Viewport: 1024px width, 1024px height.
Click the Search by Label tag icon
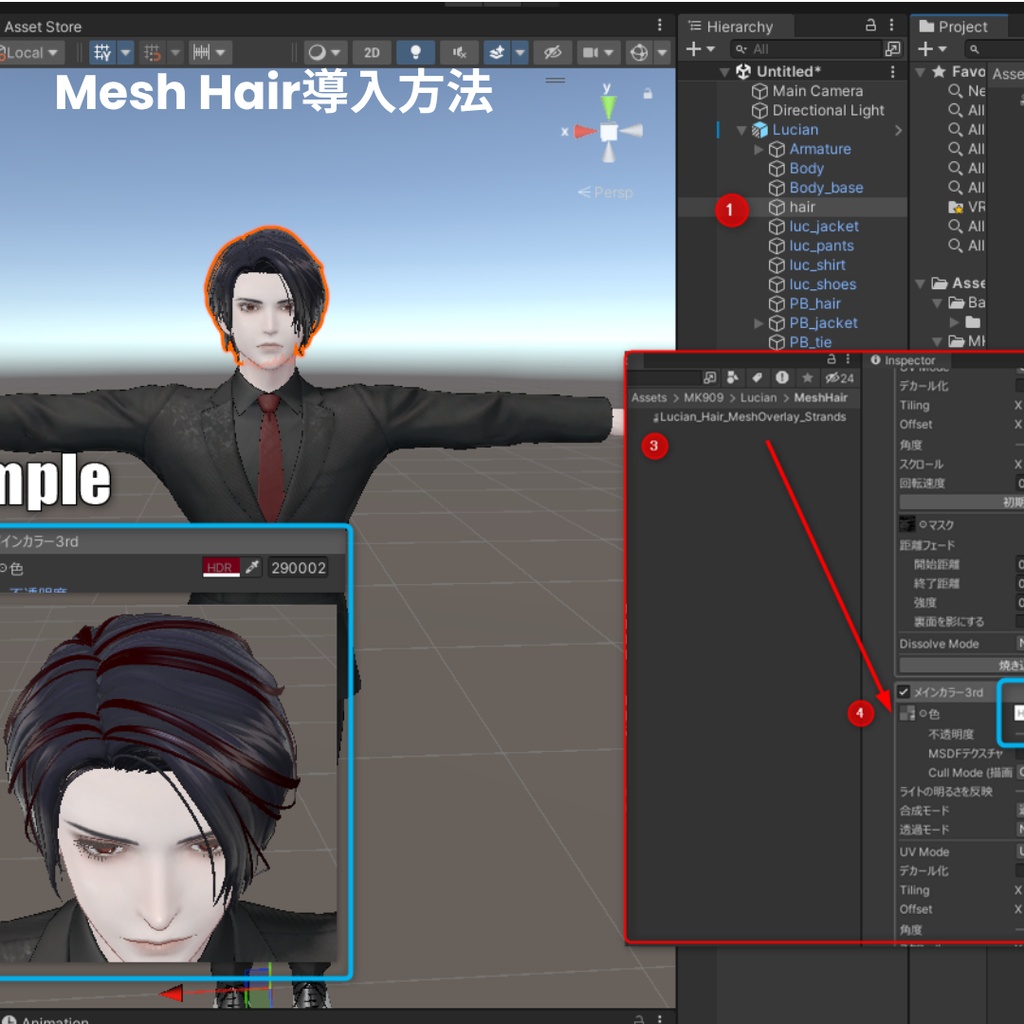tap(757, 377)
